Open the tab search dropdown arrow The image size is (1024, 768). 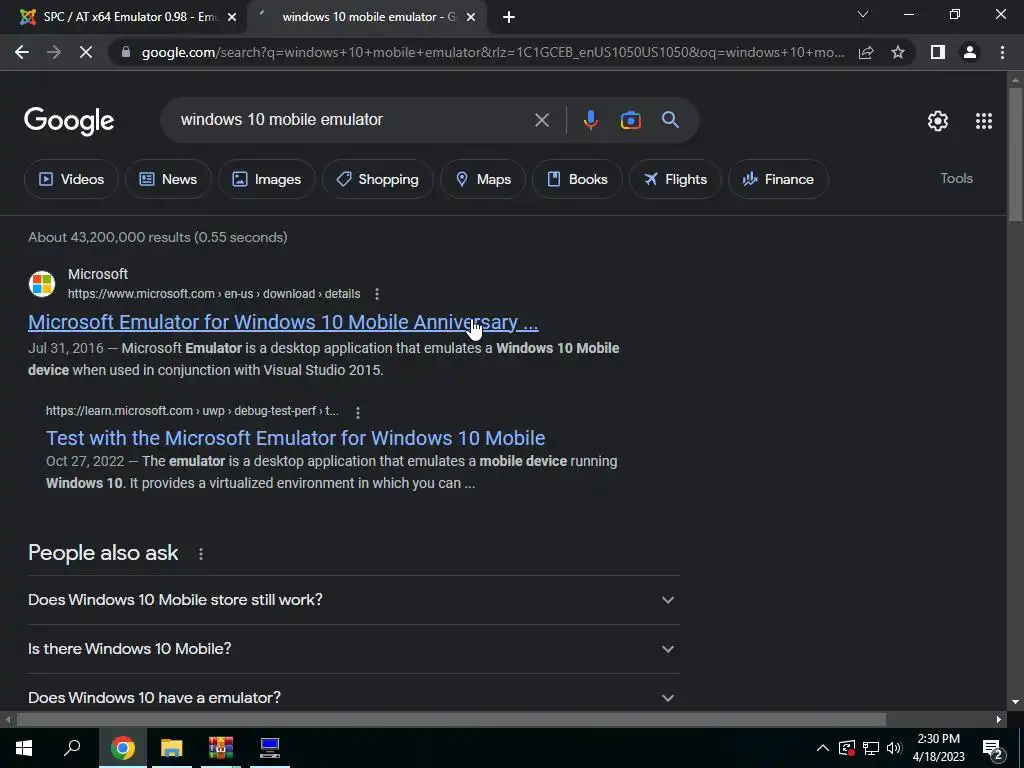pyautogui.click(x=863, y=14)
